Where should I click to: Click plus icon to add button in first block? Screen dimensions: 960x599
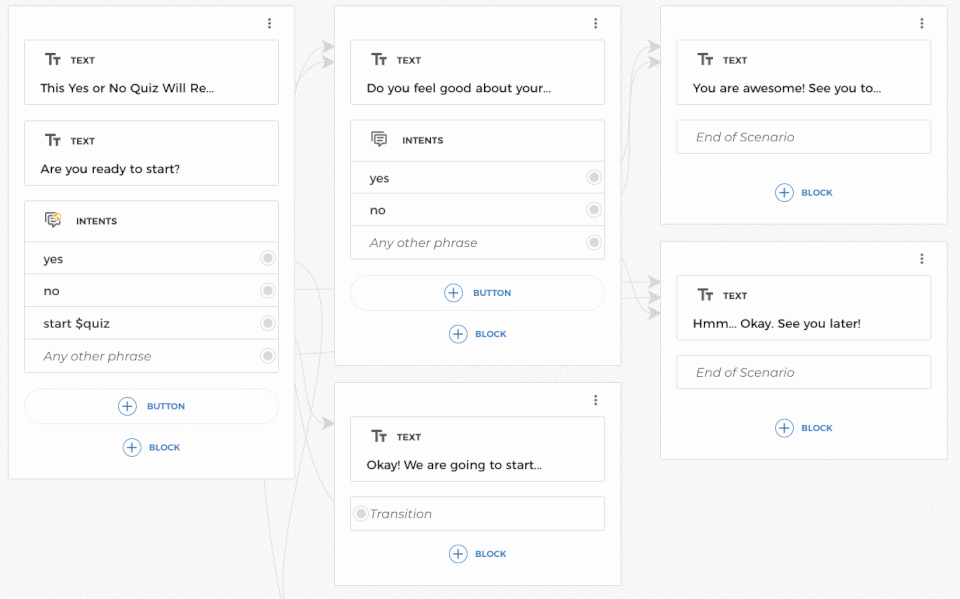[x=127, y=406]
